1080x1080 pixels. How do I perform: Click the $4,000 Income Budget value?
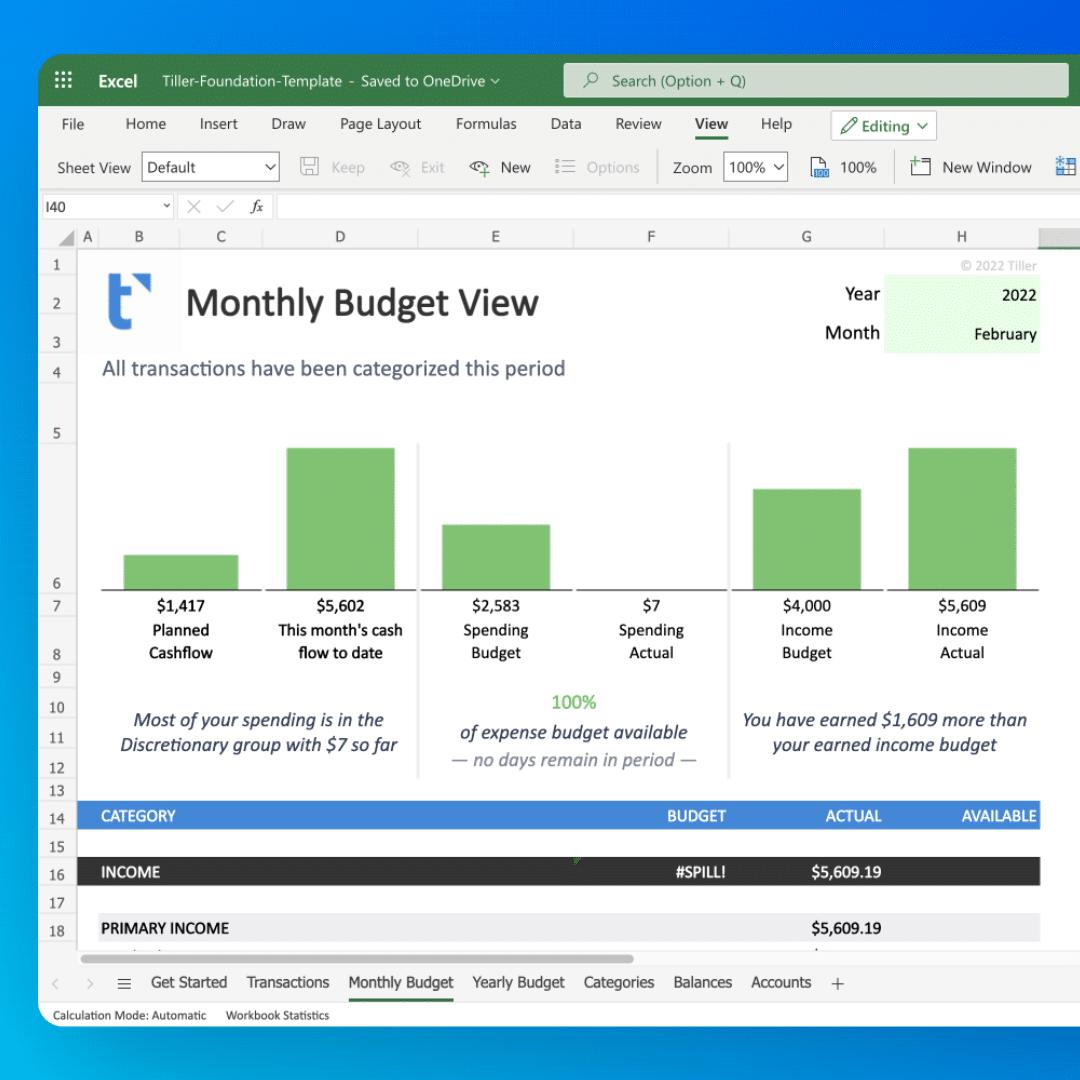807,606
